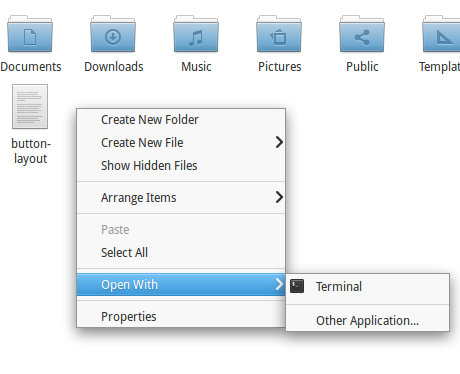Click the button-layout file name label
Image resolution: width=460 pixels, height=374 pixels.
tap(31, 151)
